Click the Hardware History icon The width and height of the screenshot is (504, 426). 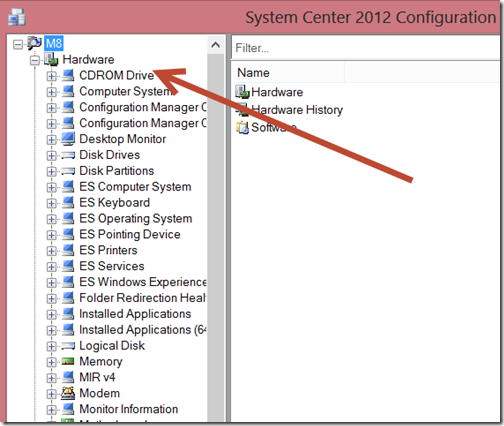coord(242,109)
